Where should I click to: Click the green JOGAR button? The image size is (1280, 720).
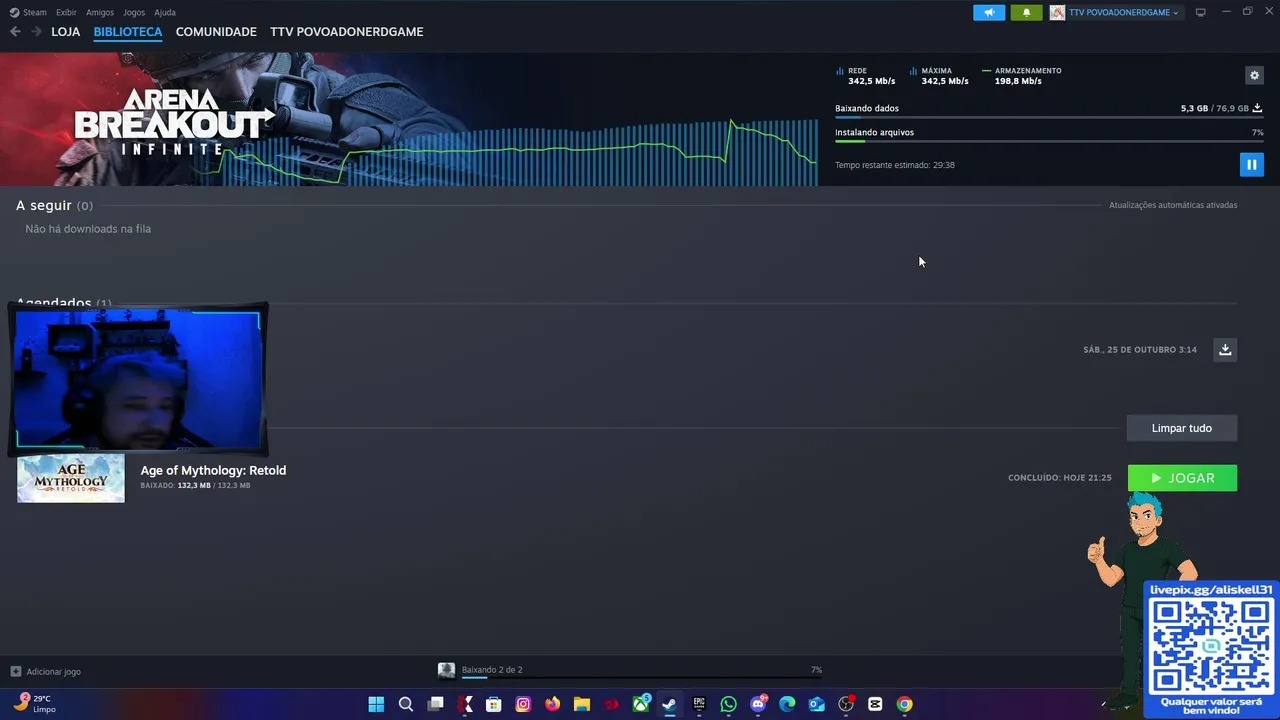tap(1182, 478)
